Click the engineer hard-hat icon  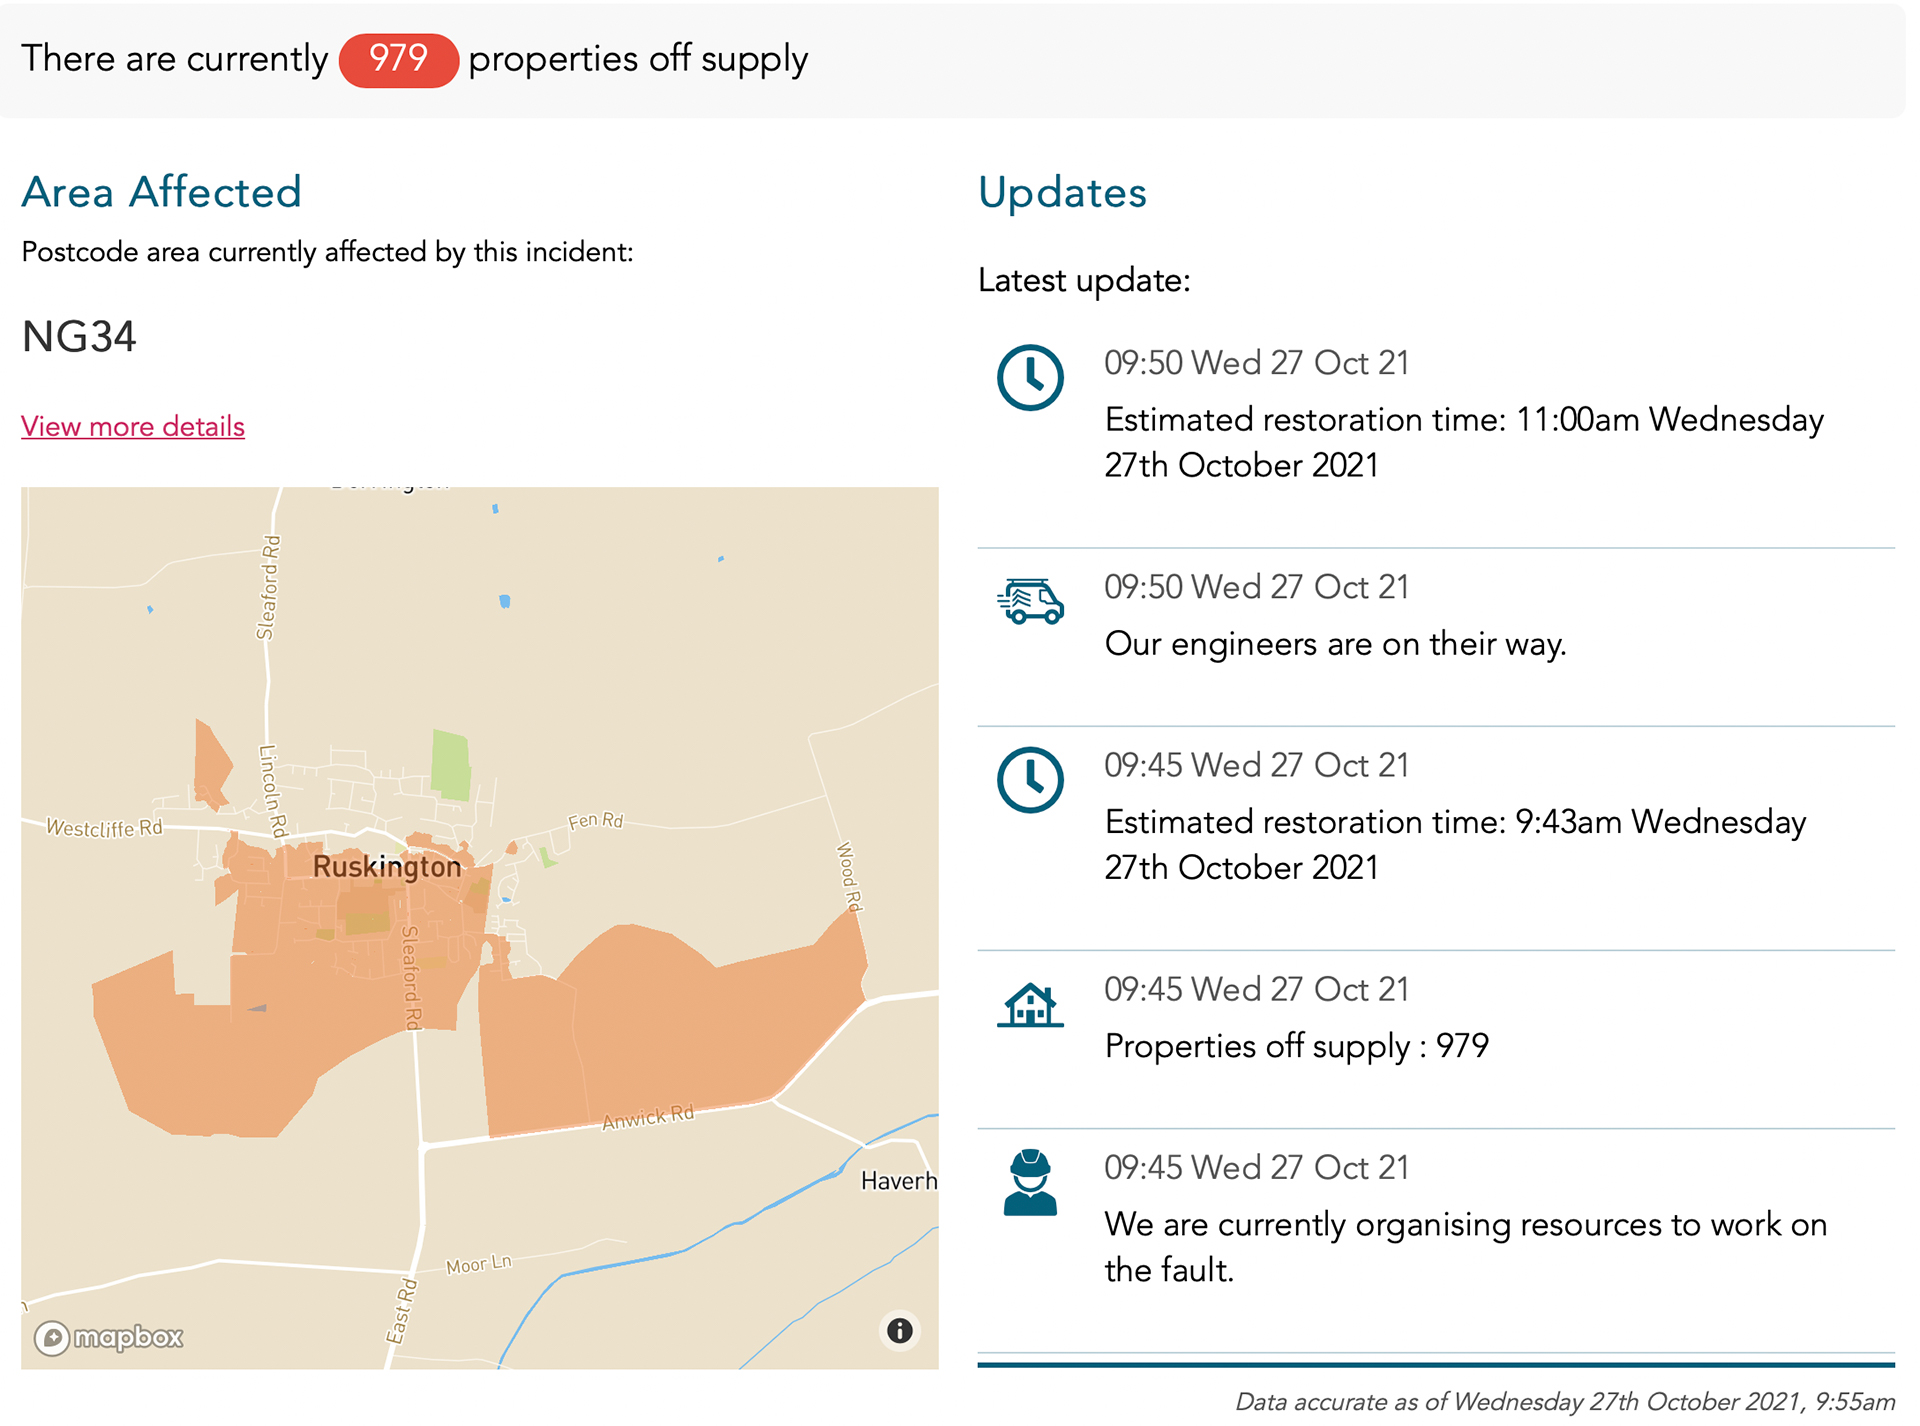[x=1030, y=1183]
